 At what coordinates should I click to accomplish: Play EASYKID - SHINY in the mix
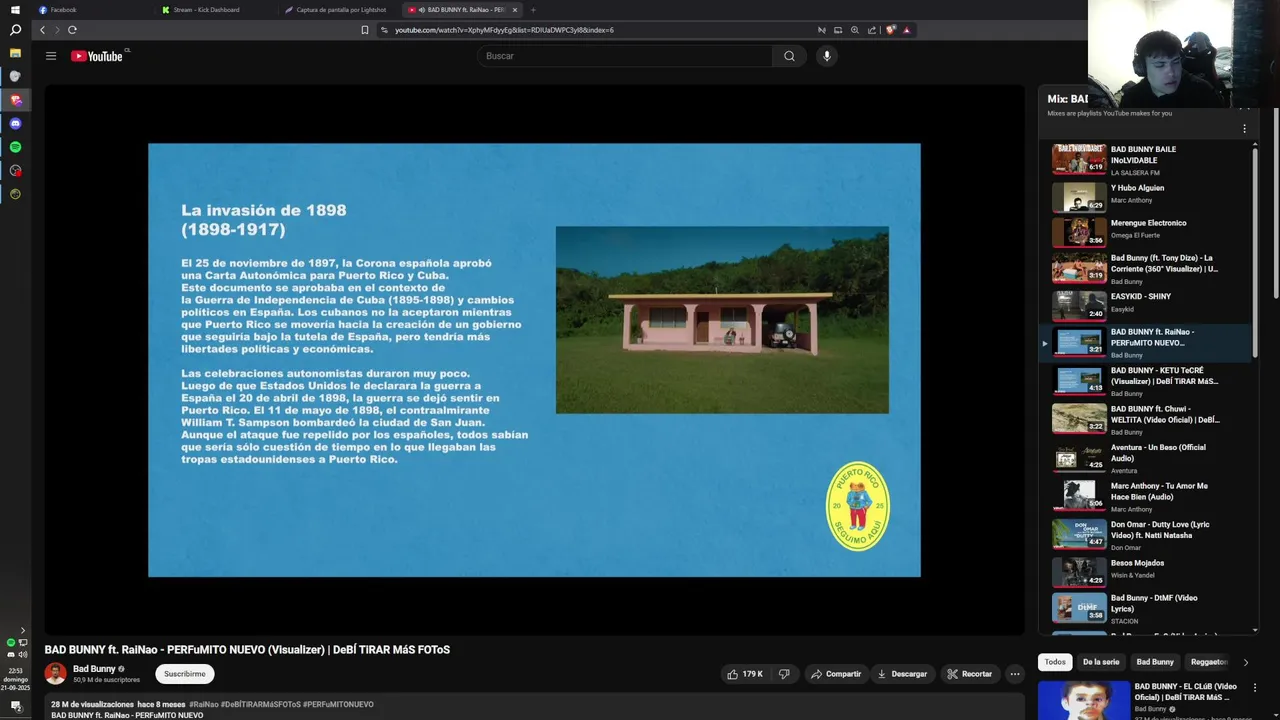click(1145, 305)
